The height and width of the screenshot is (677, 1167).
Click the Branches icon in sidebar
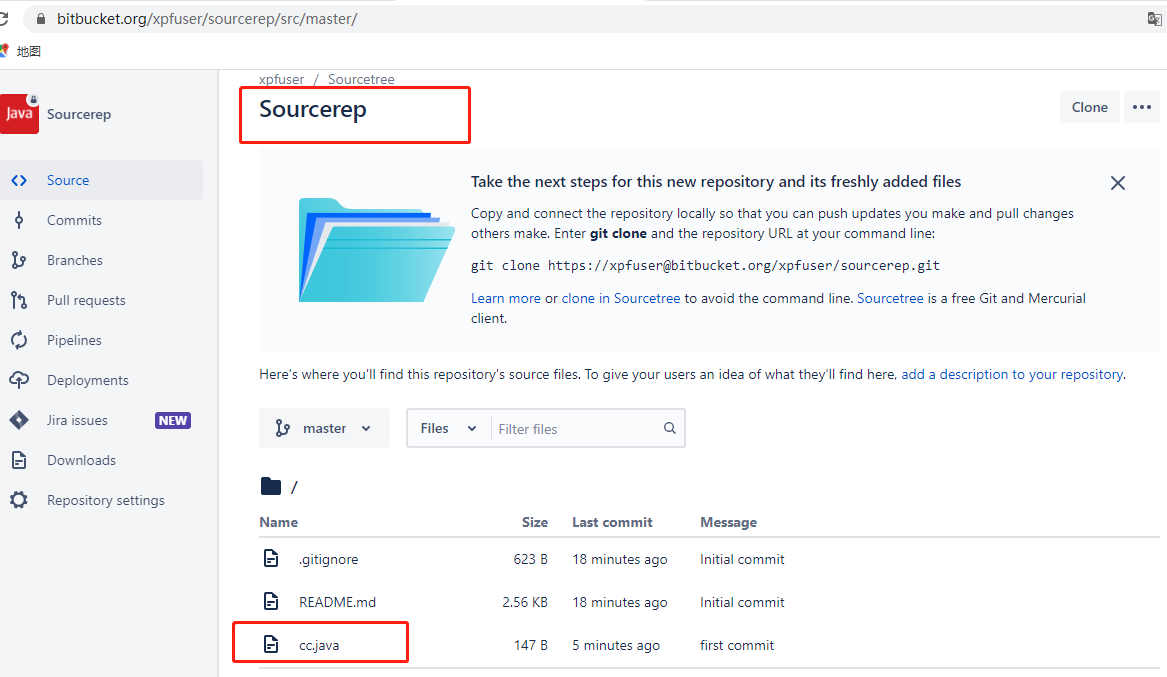[19, 260]
